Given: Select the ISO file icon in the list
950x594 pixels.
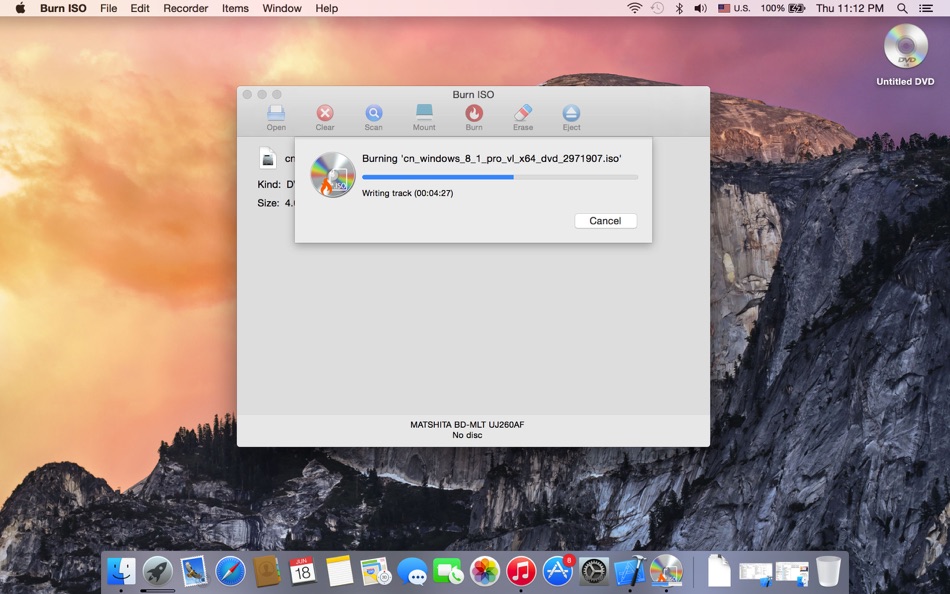Looking at the screenshot, I should point(268,158).
